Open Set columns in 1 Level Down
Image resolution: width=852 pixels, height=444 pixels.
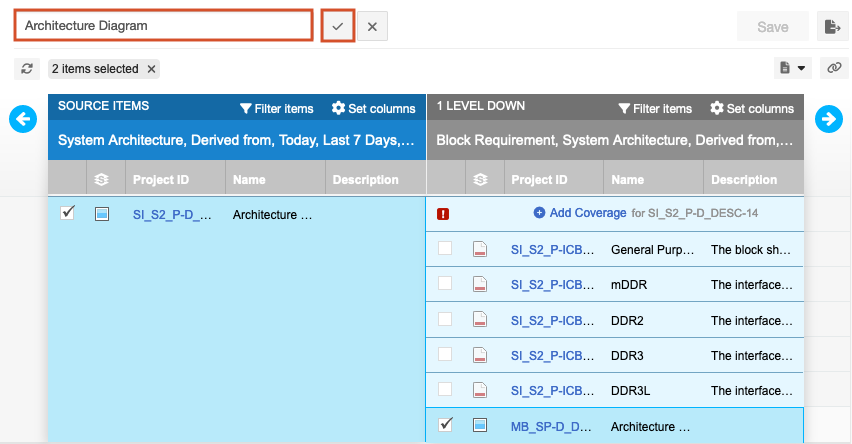tap(752, 108)
